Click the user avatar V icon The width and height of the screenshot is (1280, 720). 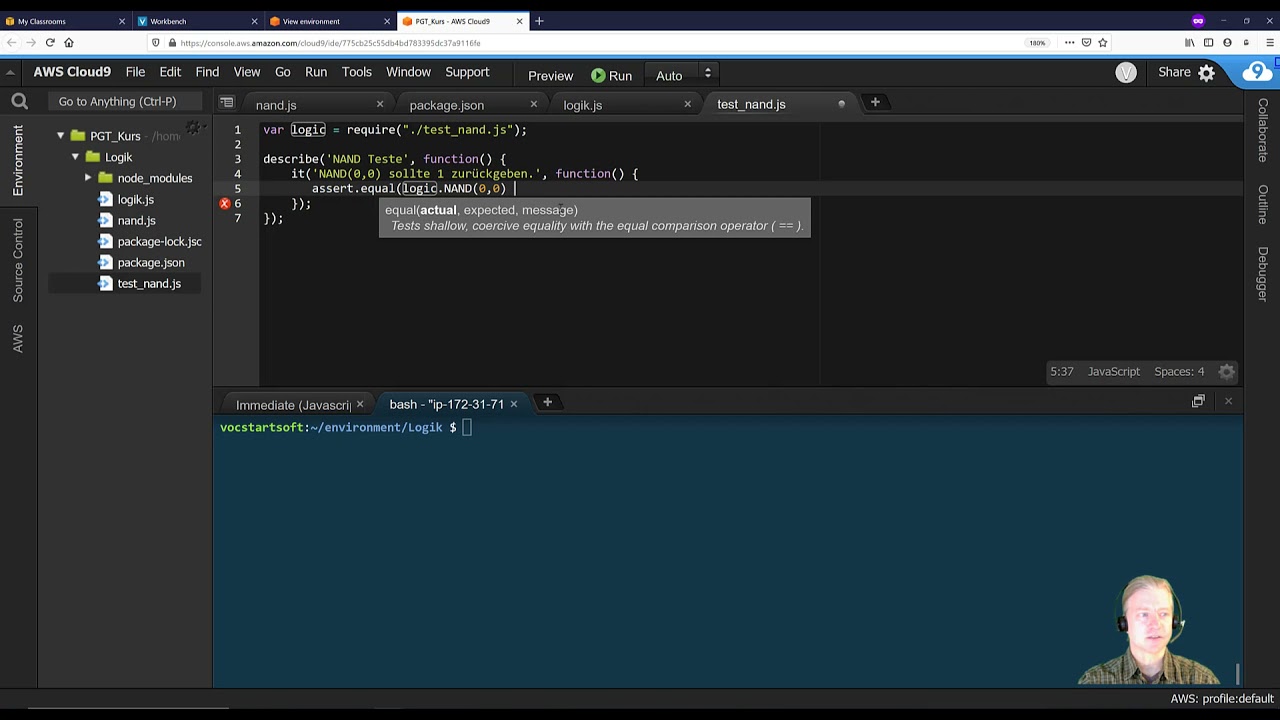1126,73
